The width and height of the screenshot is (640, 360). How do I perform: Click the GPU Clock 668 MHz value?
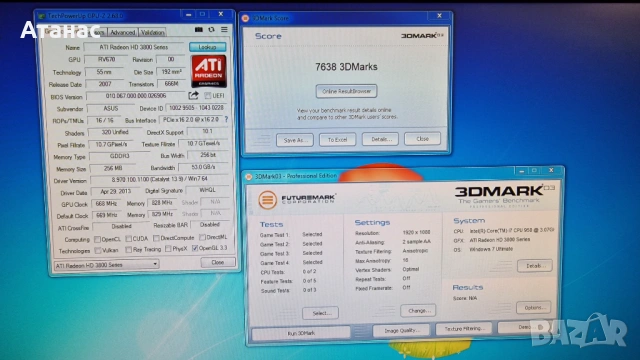tap(106, 203)
